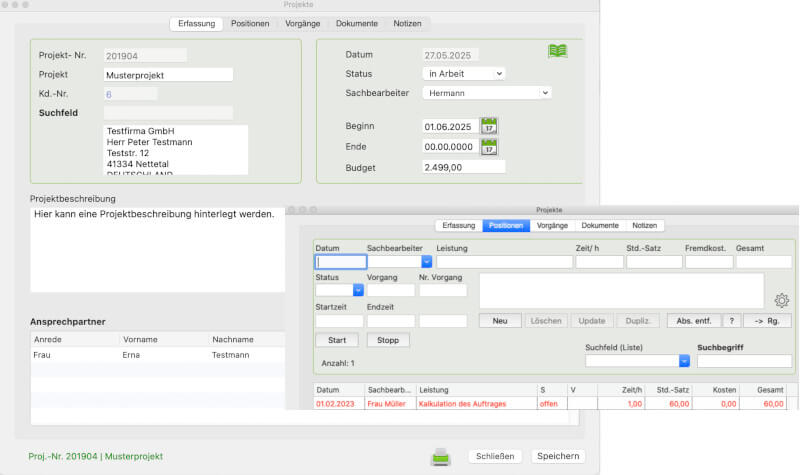
Task: Click the green book icon beside Datum
Action: pyautogui.click(x=557, y=51)
